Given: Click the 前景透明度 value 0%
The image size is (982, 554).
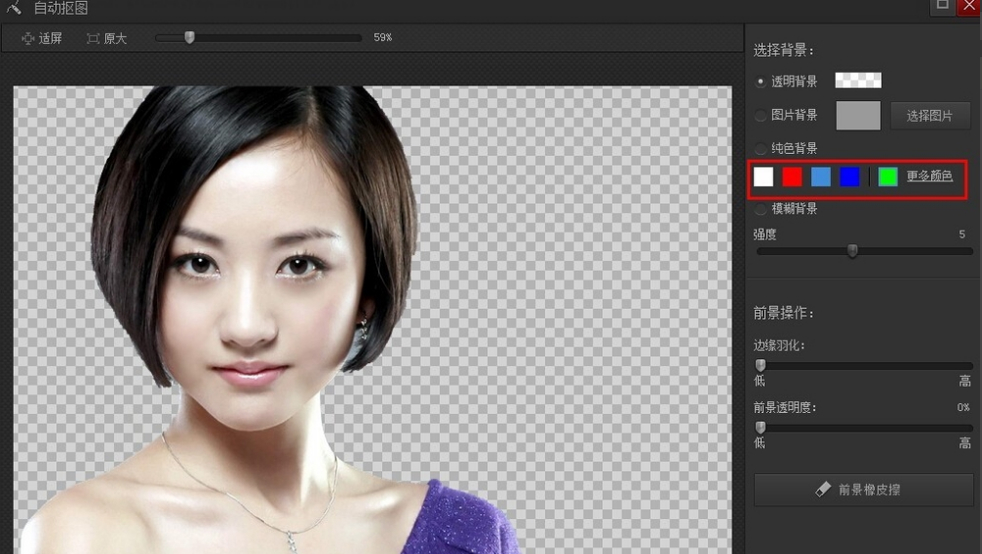Looking at the screenshot, I should click(963, 408).
